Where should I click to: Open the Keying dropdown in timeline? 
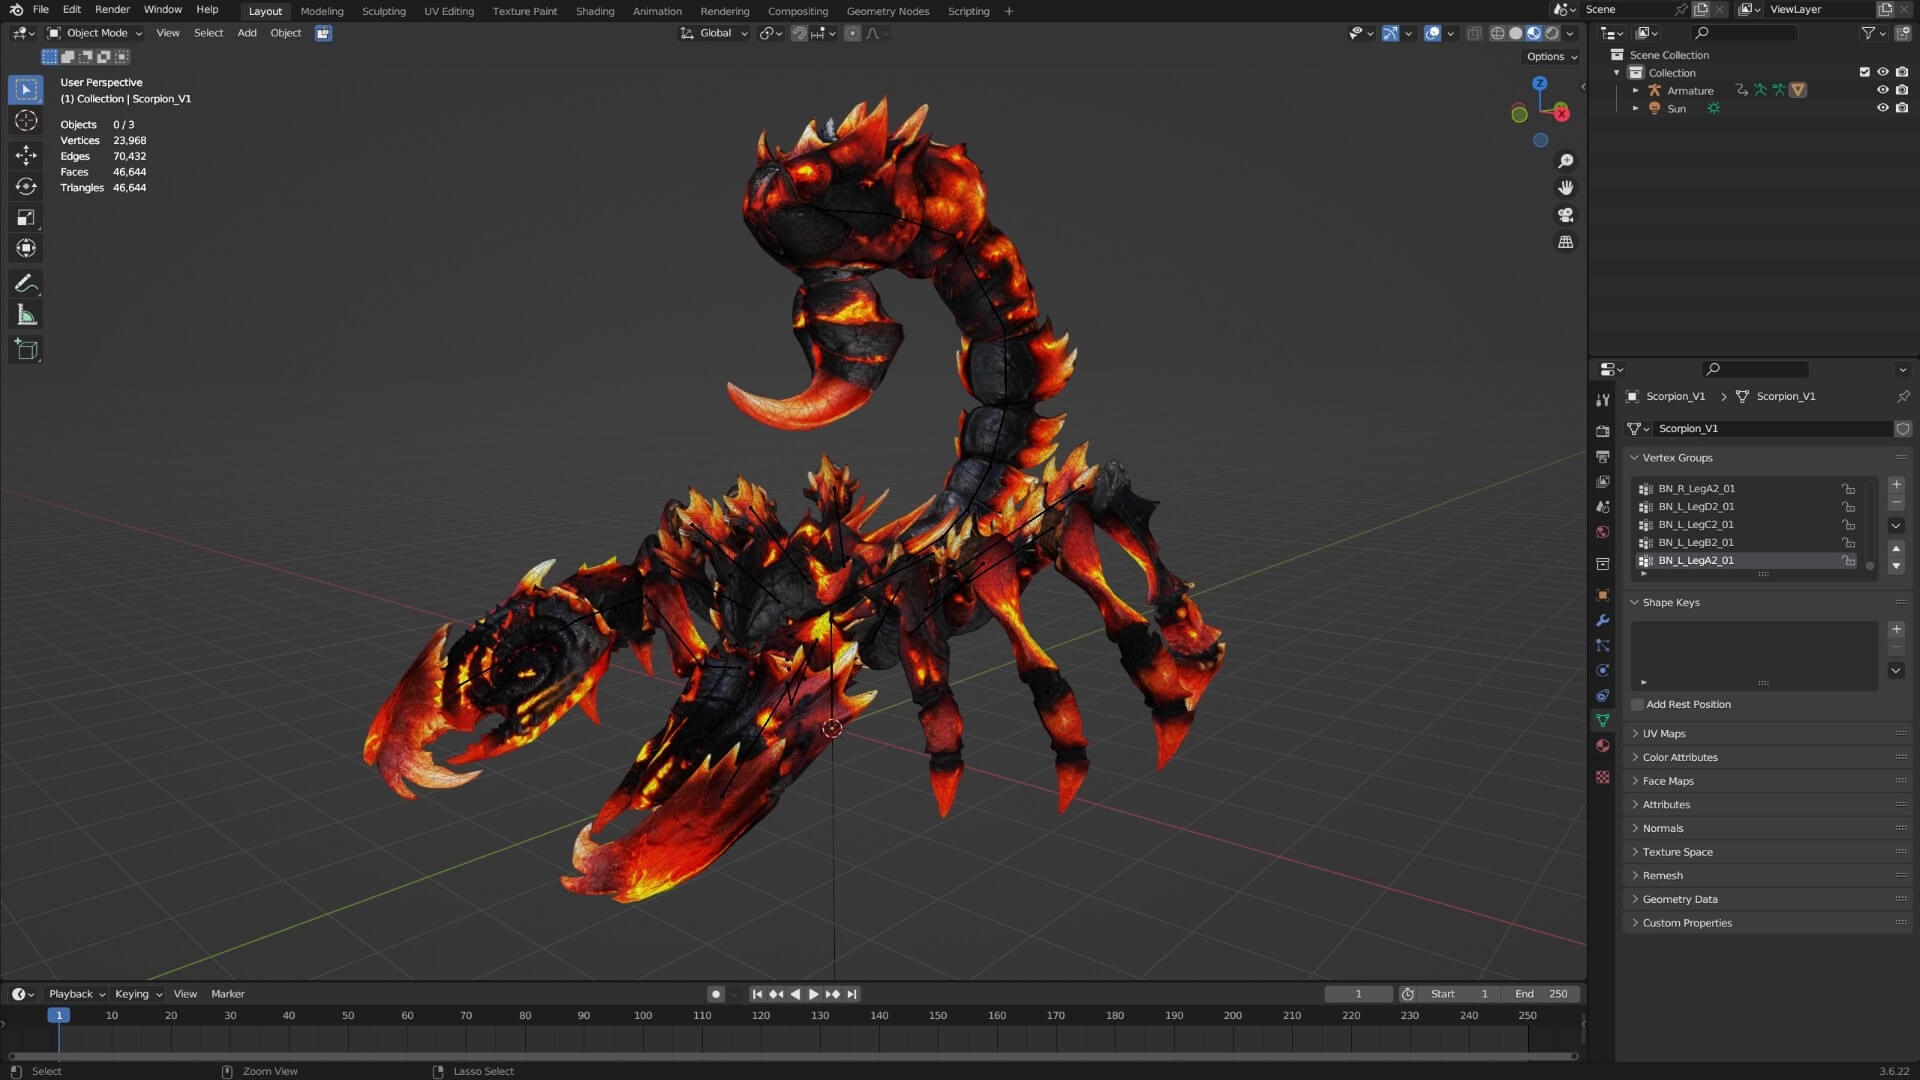[x=138, y=994]
